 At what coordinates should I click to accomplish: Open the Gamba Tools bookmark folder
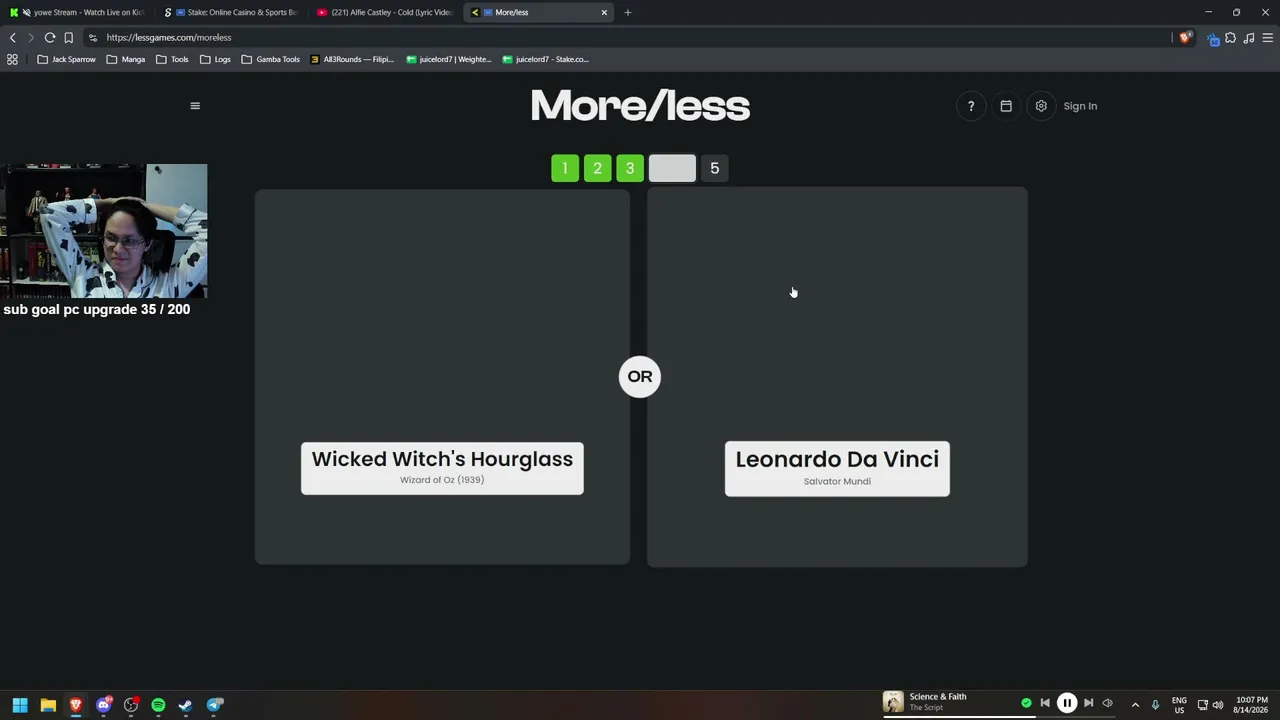271,59
